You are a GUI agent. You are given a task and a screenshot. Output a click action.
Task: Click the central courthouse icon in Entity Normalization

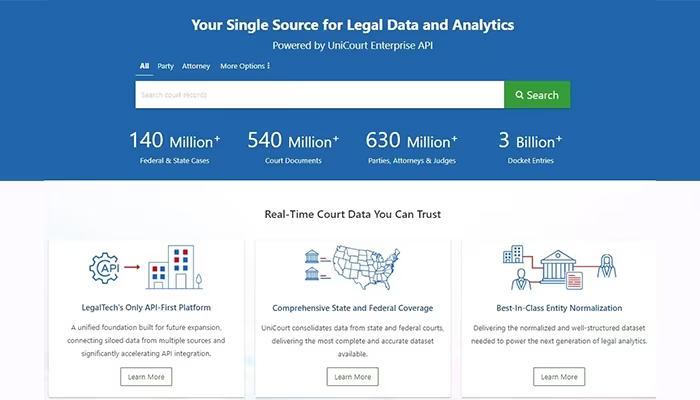[x=558, y=267]
